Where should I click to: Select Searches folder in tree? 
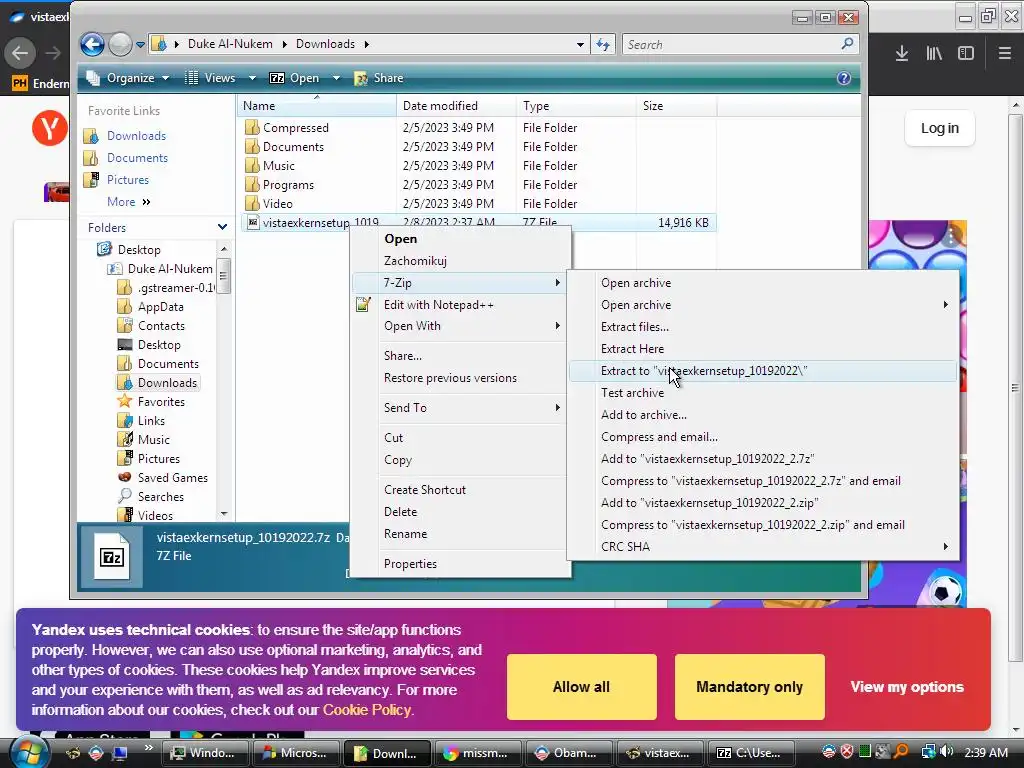pos(161,496)
